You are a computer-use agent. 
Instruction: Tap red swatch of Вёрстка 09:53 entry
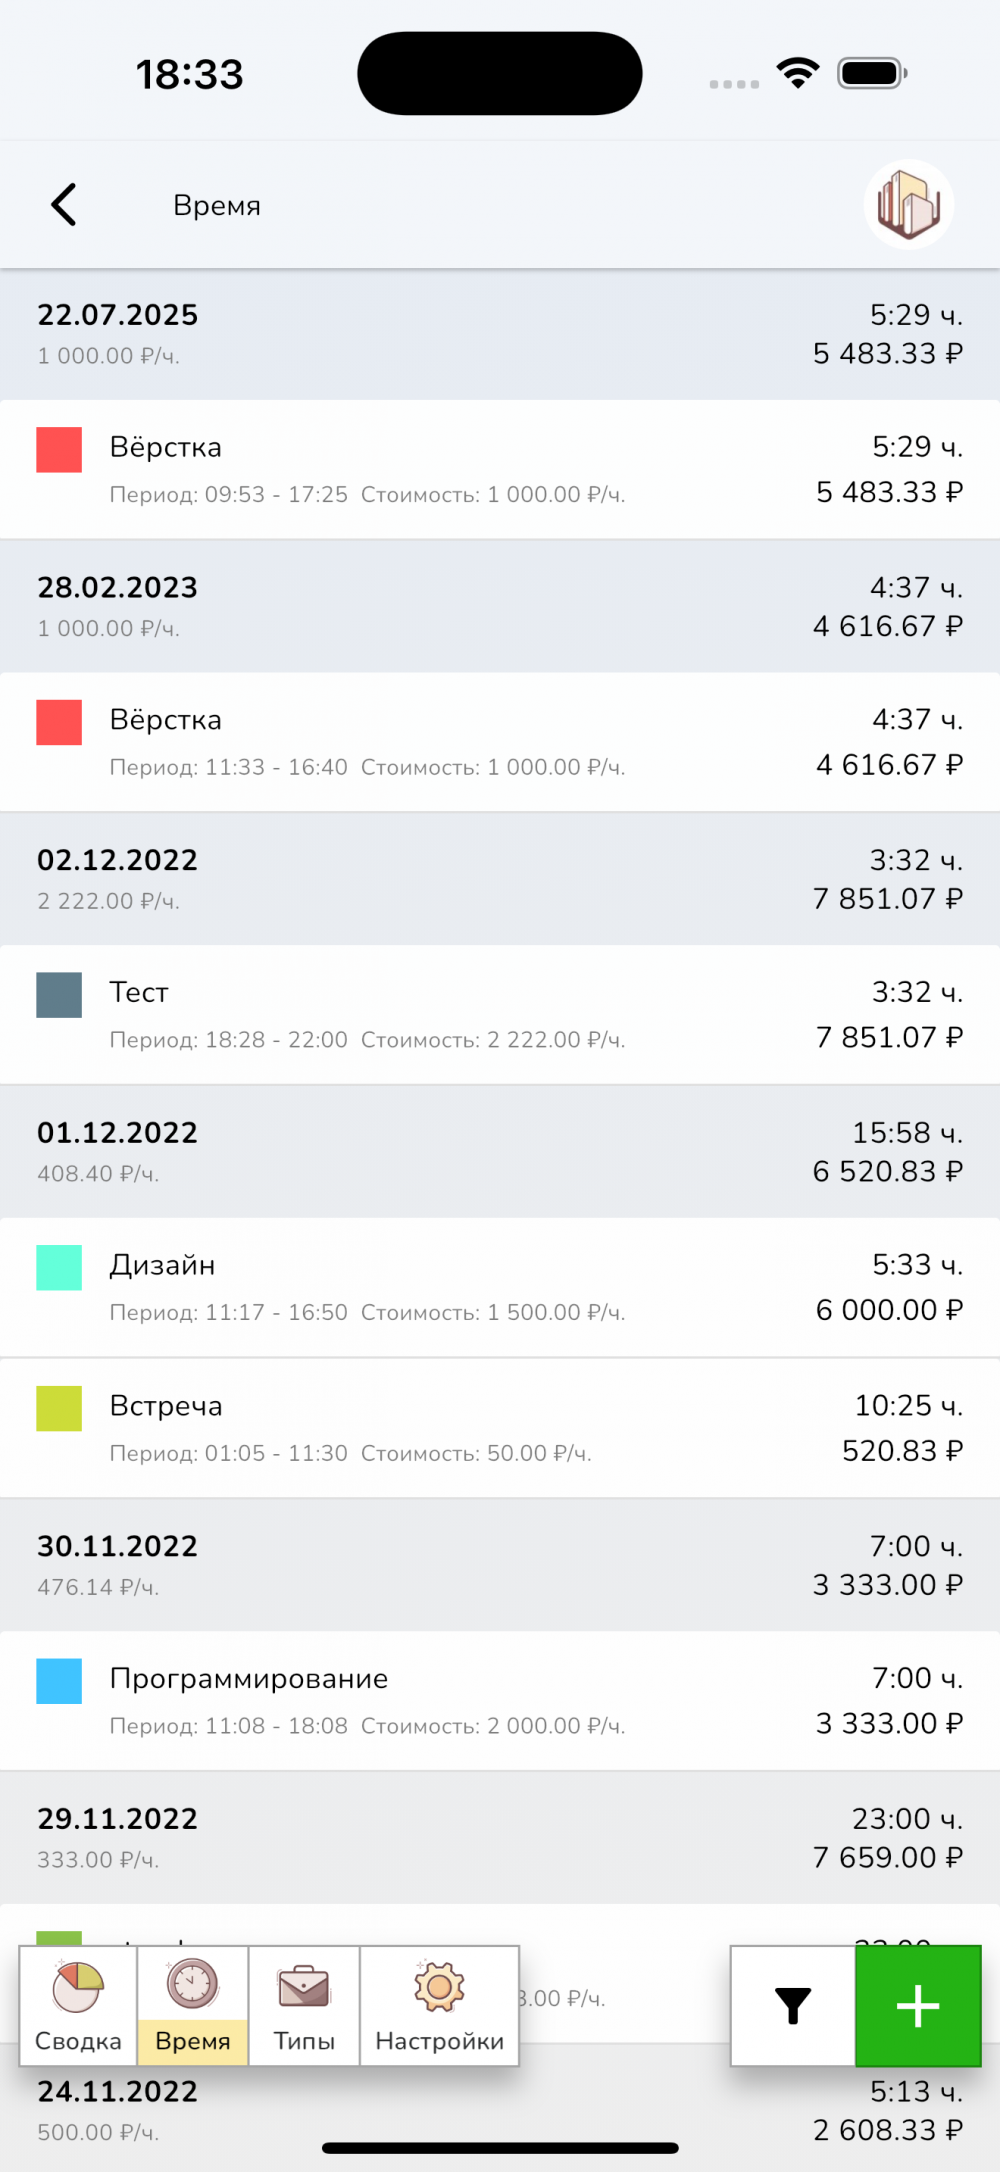click(59, 450)
